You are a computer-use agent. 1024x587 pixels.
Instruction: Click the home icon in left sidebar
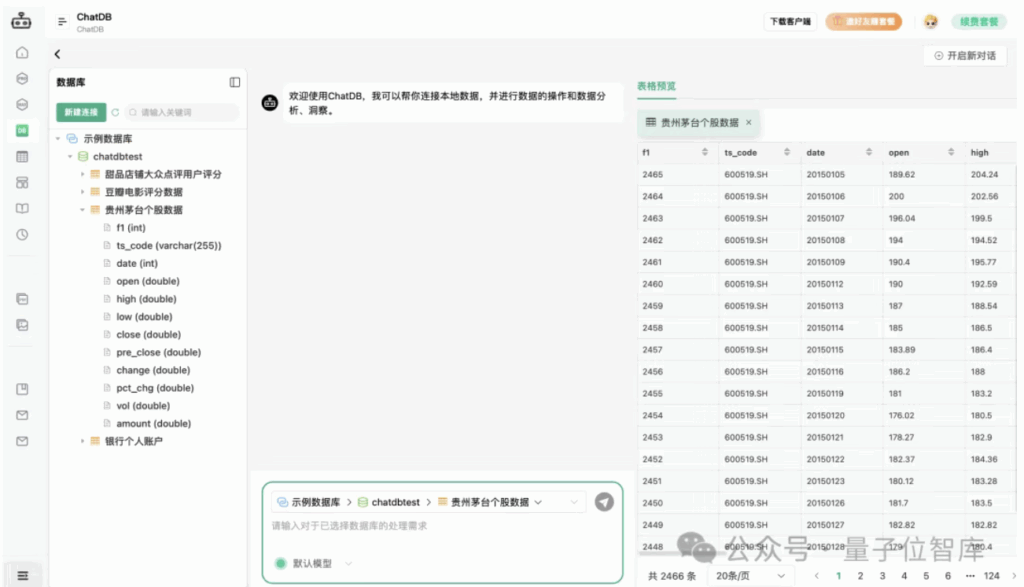[x=22, y=53]
